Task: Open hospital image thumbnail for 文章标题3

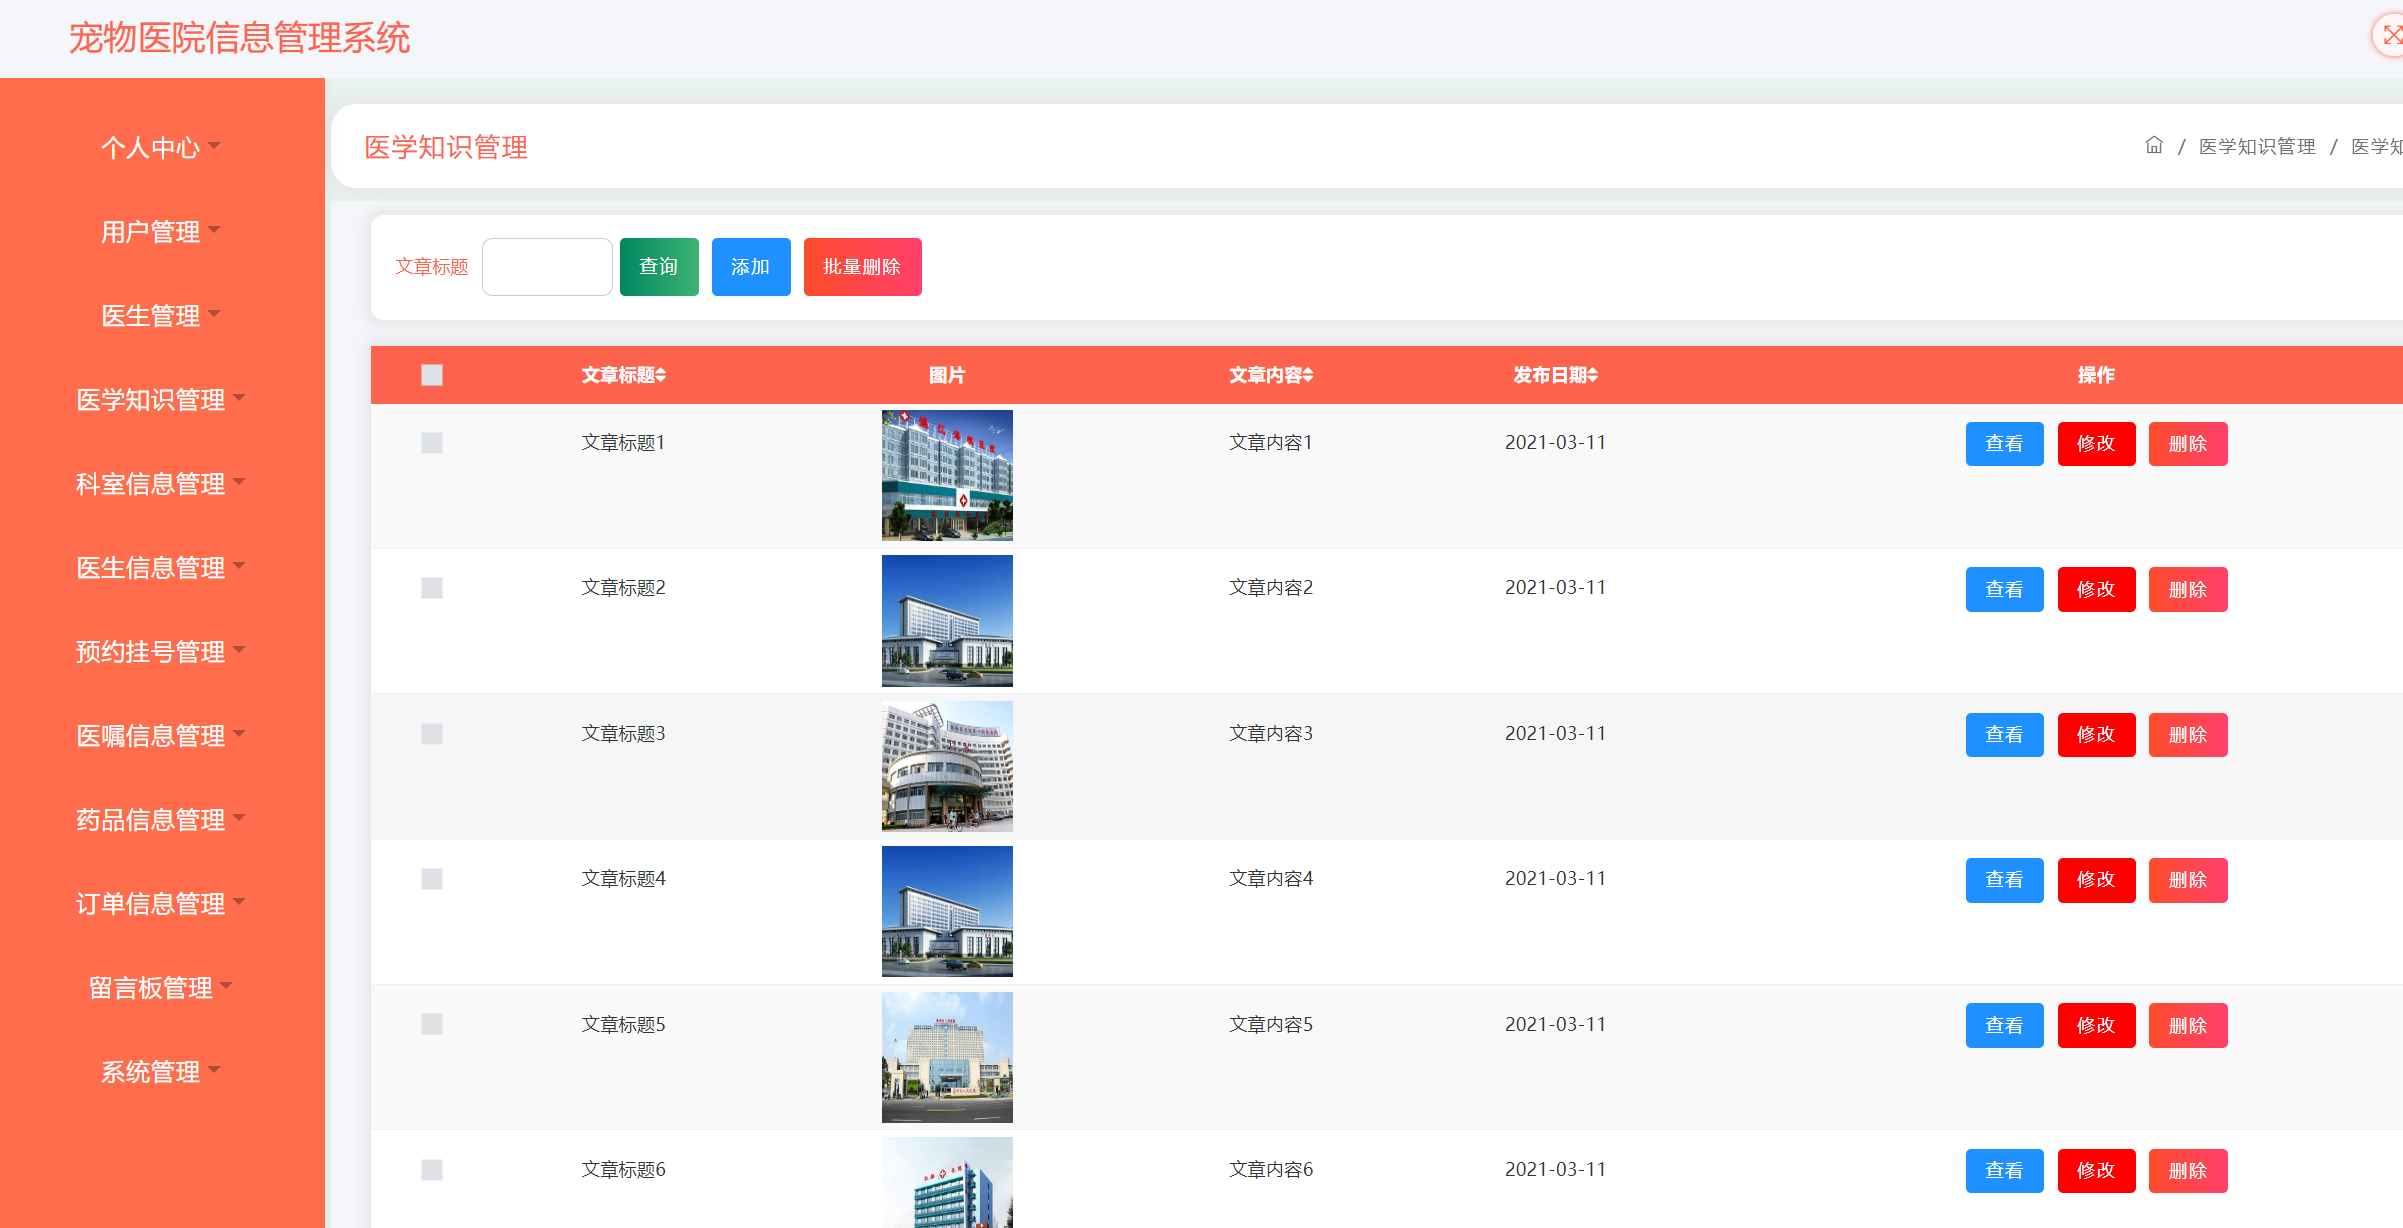Action: tap(947, 766)
